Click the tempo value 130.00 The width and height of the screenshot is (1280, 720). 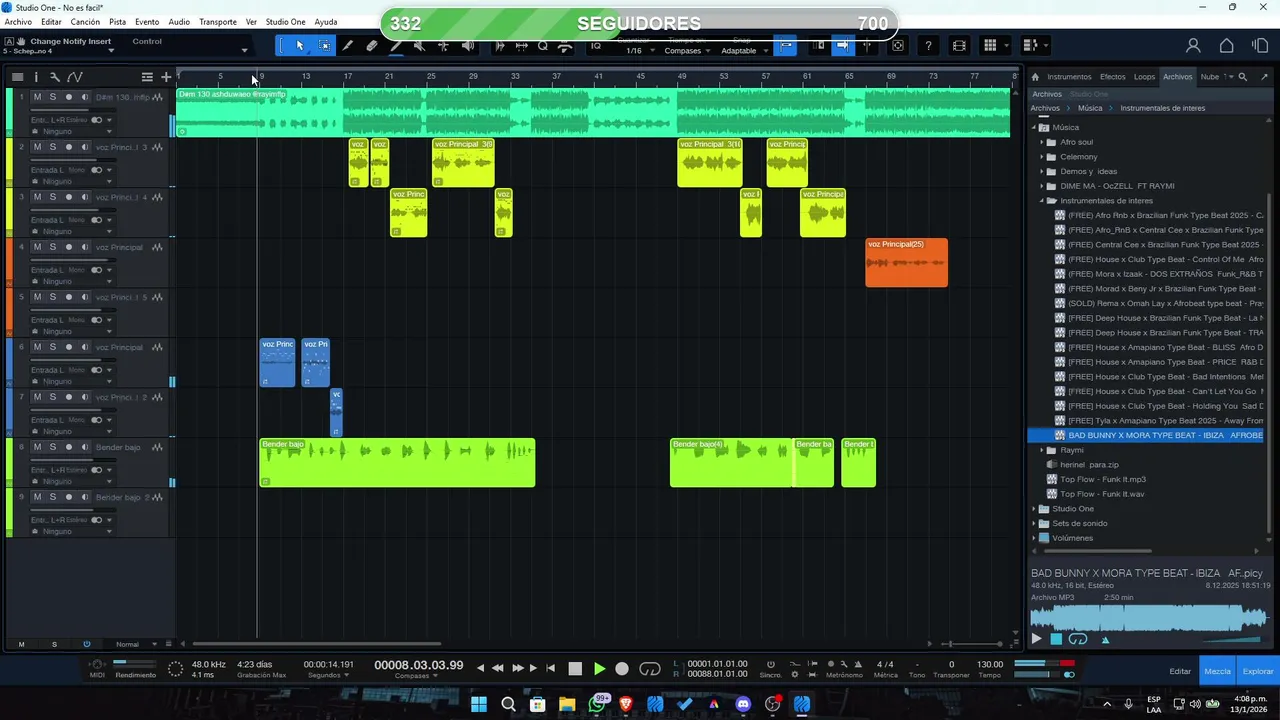click(x=990, y=664)
